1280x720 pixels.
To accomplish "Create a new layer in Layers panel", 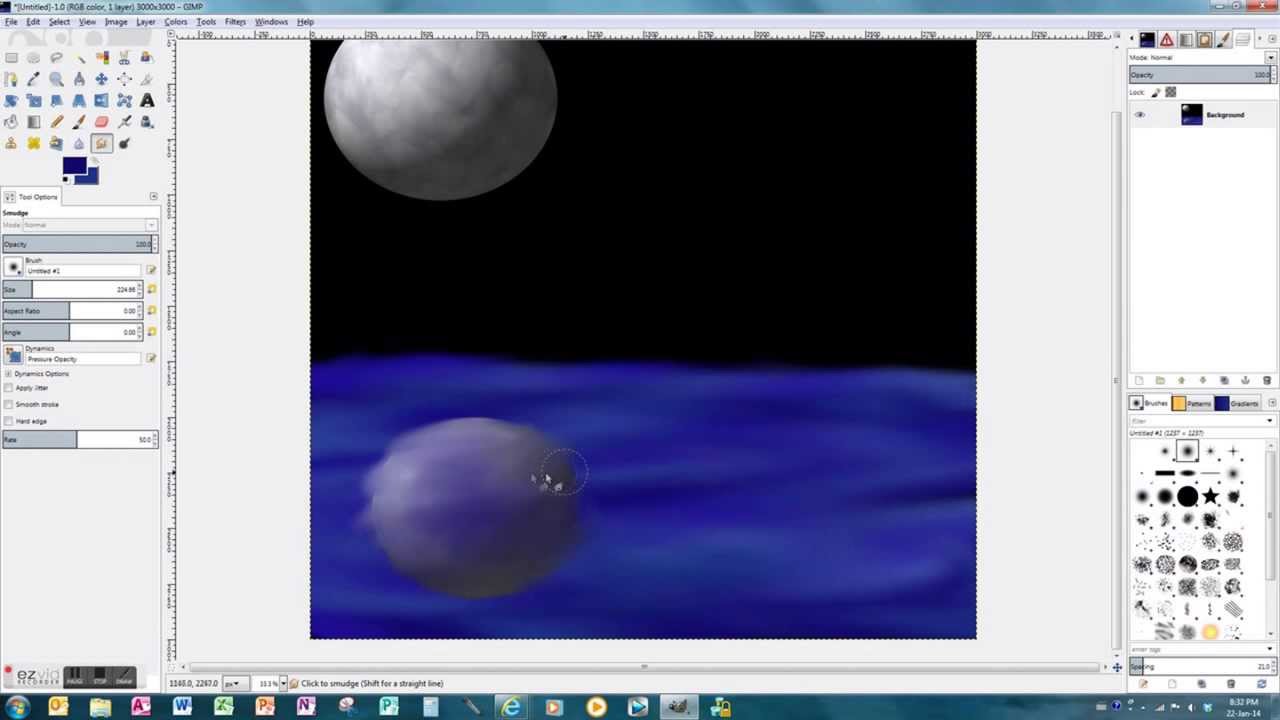I will point(1139,380).
